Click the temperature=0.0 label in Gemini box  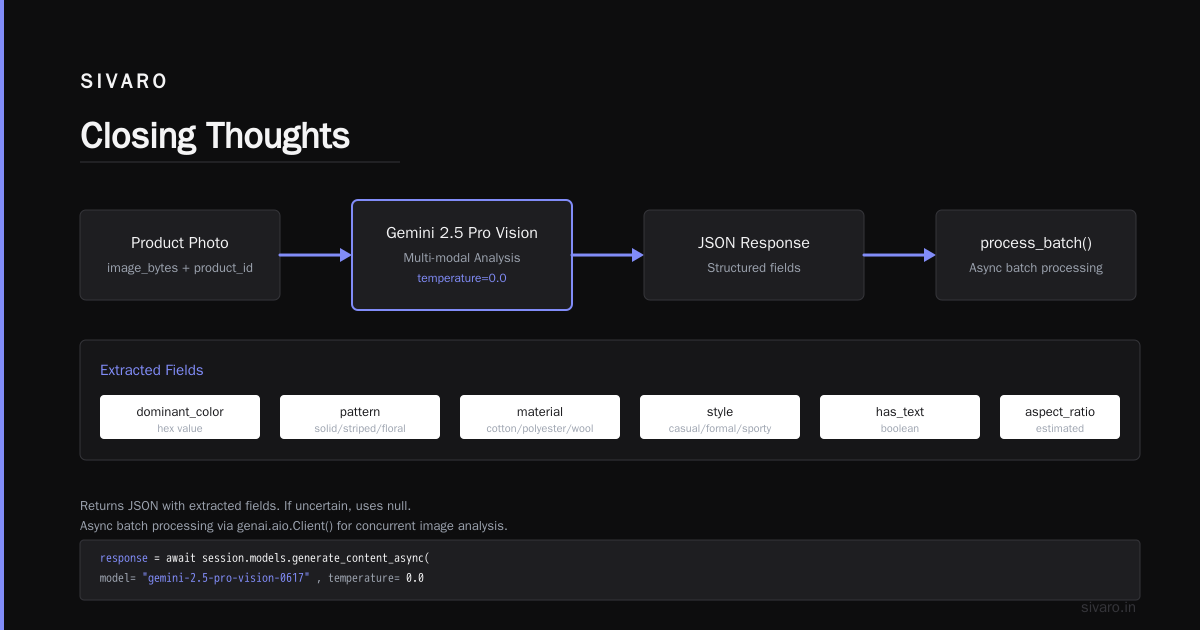coord(462,278)
